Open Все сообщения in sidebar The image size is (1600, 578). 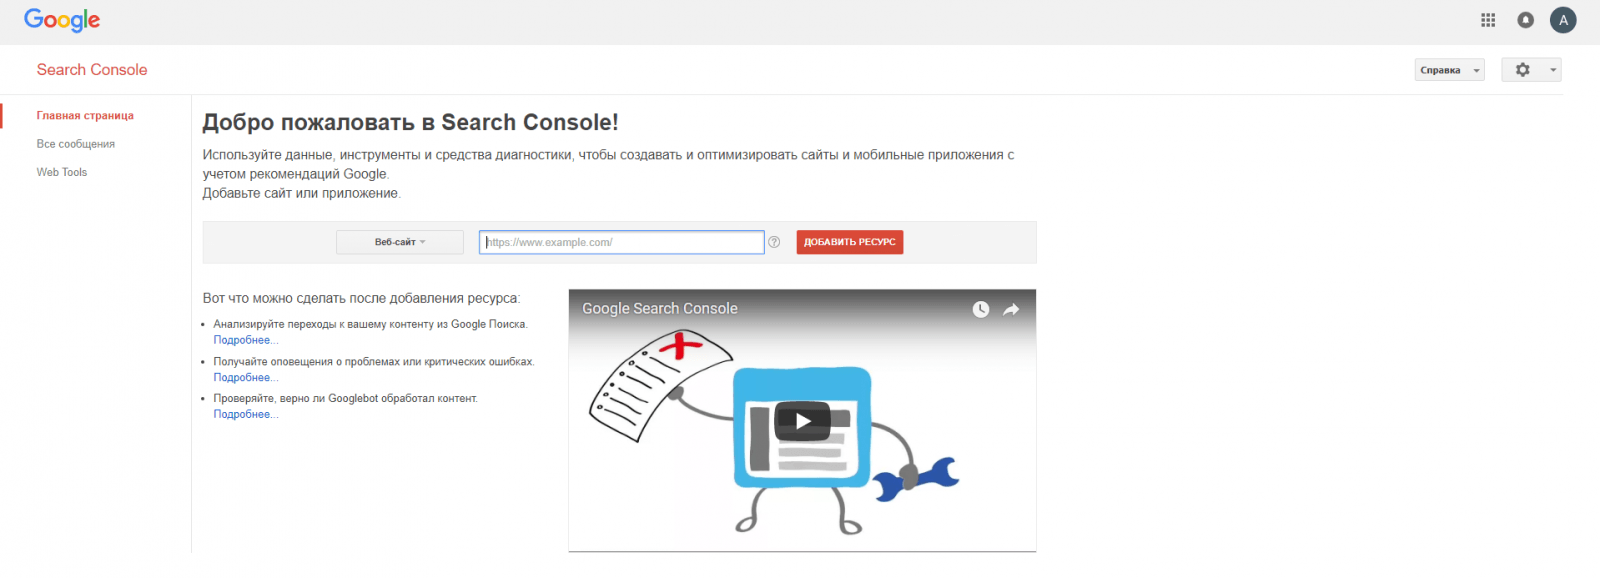pos(76,144)
